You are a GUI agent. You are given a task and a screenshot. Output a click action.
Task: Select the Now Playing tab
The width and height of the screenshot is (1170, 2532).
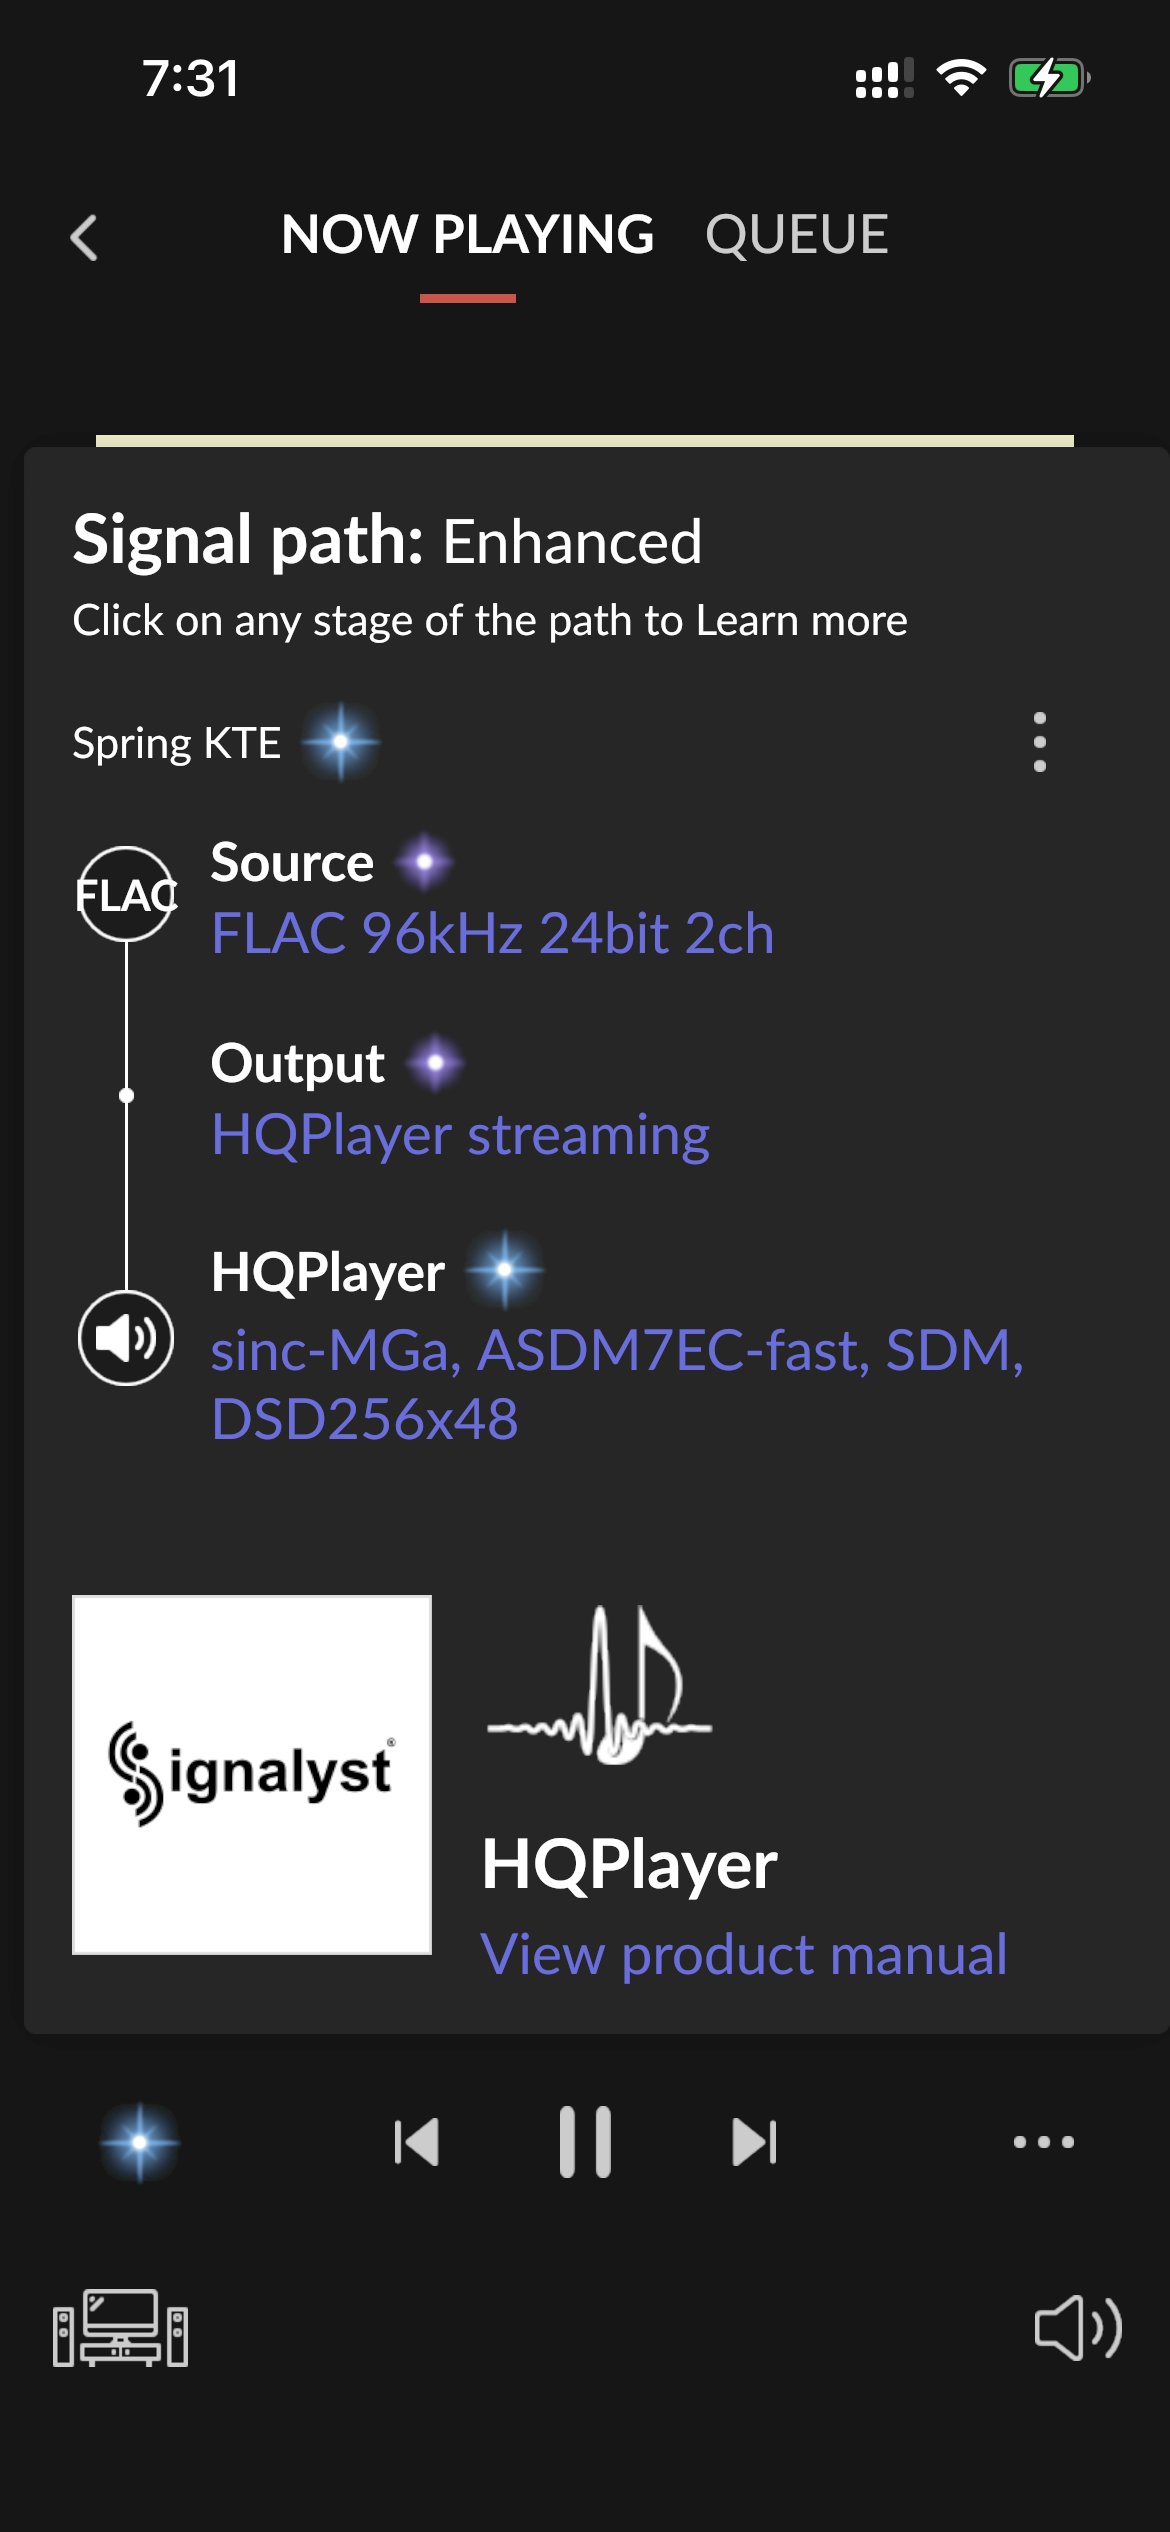click(x=467, y=236)
